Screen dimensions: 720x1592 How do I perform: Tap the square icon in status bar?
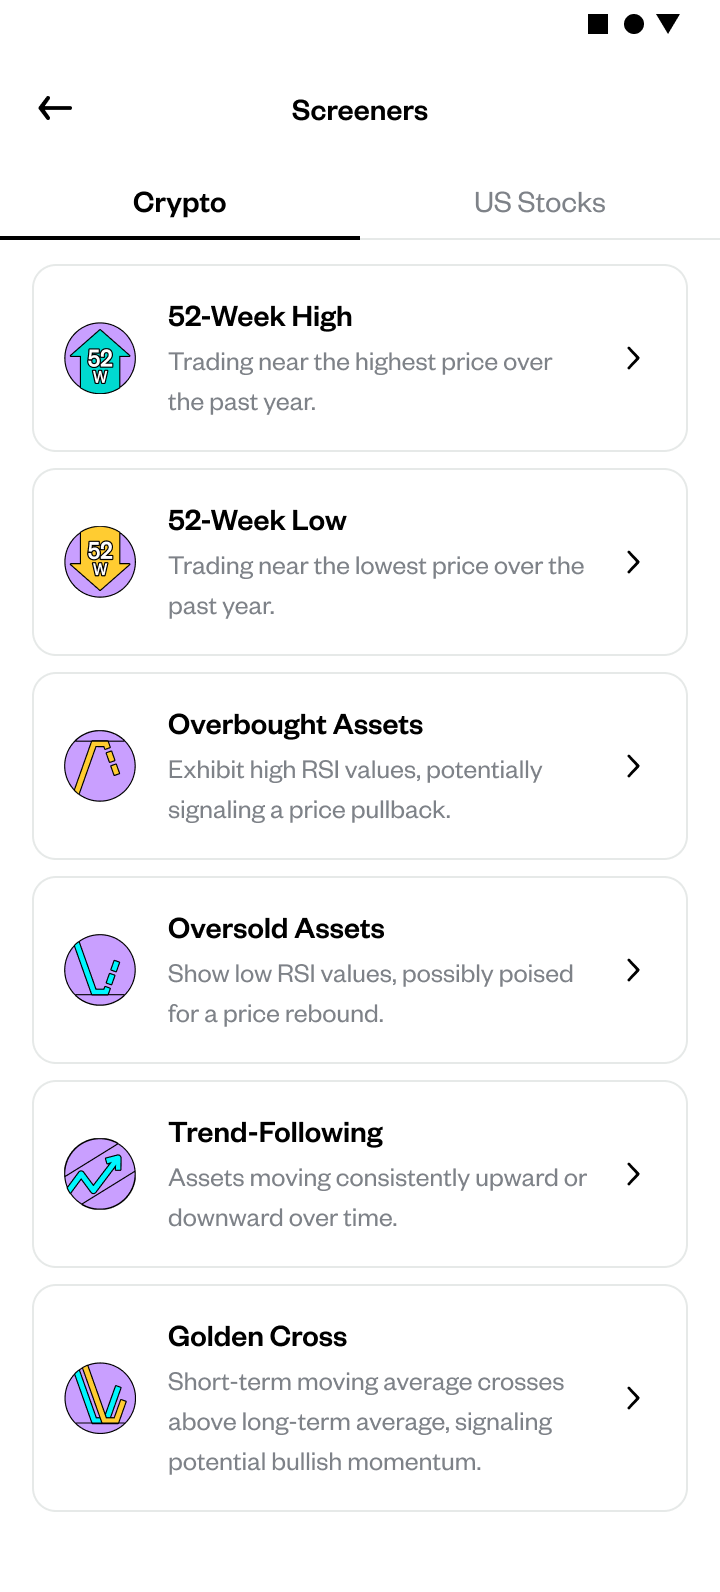598,24
